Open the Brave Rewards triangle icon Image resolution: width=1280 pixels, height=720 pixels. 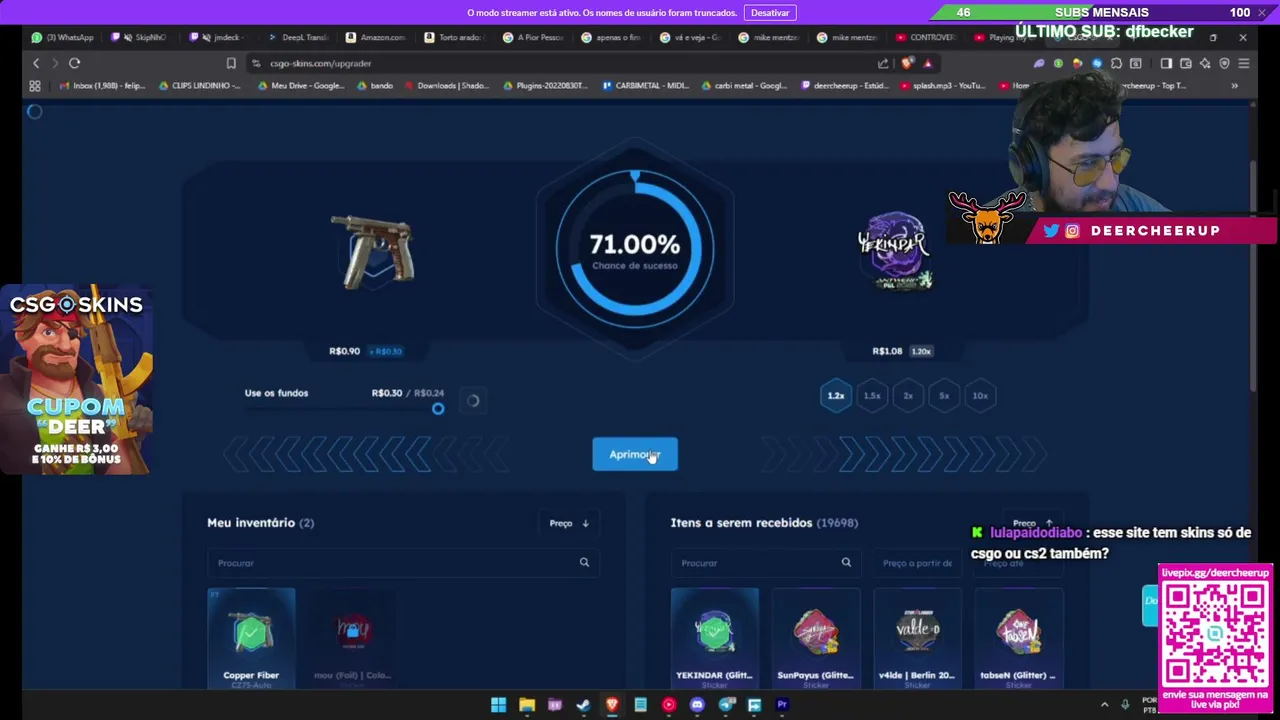point(927,63)
